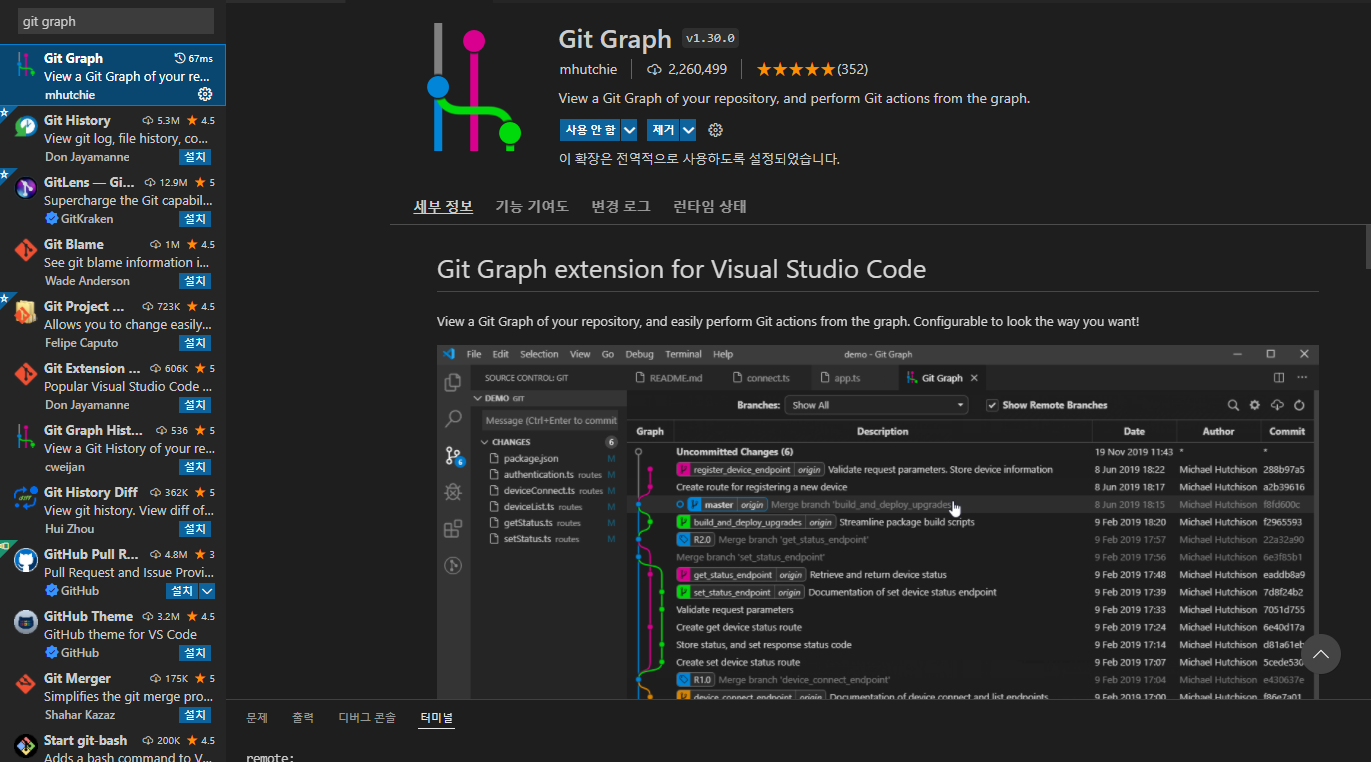Click the GitLens extension icon
The height and width of the screenshot is (762, 1371).
click(26, 190)
